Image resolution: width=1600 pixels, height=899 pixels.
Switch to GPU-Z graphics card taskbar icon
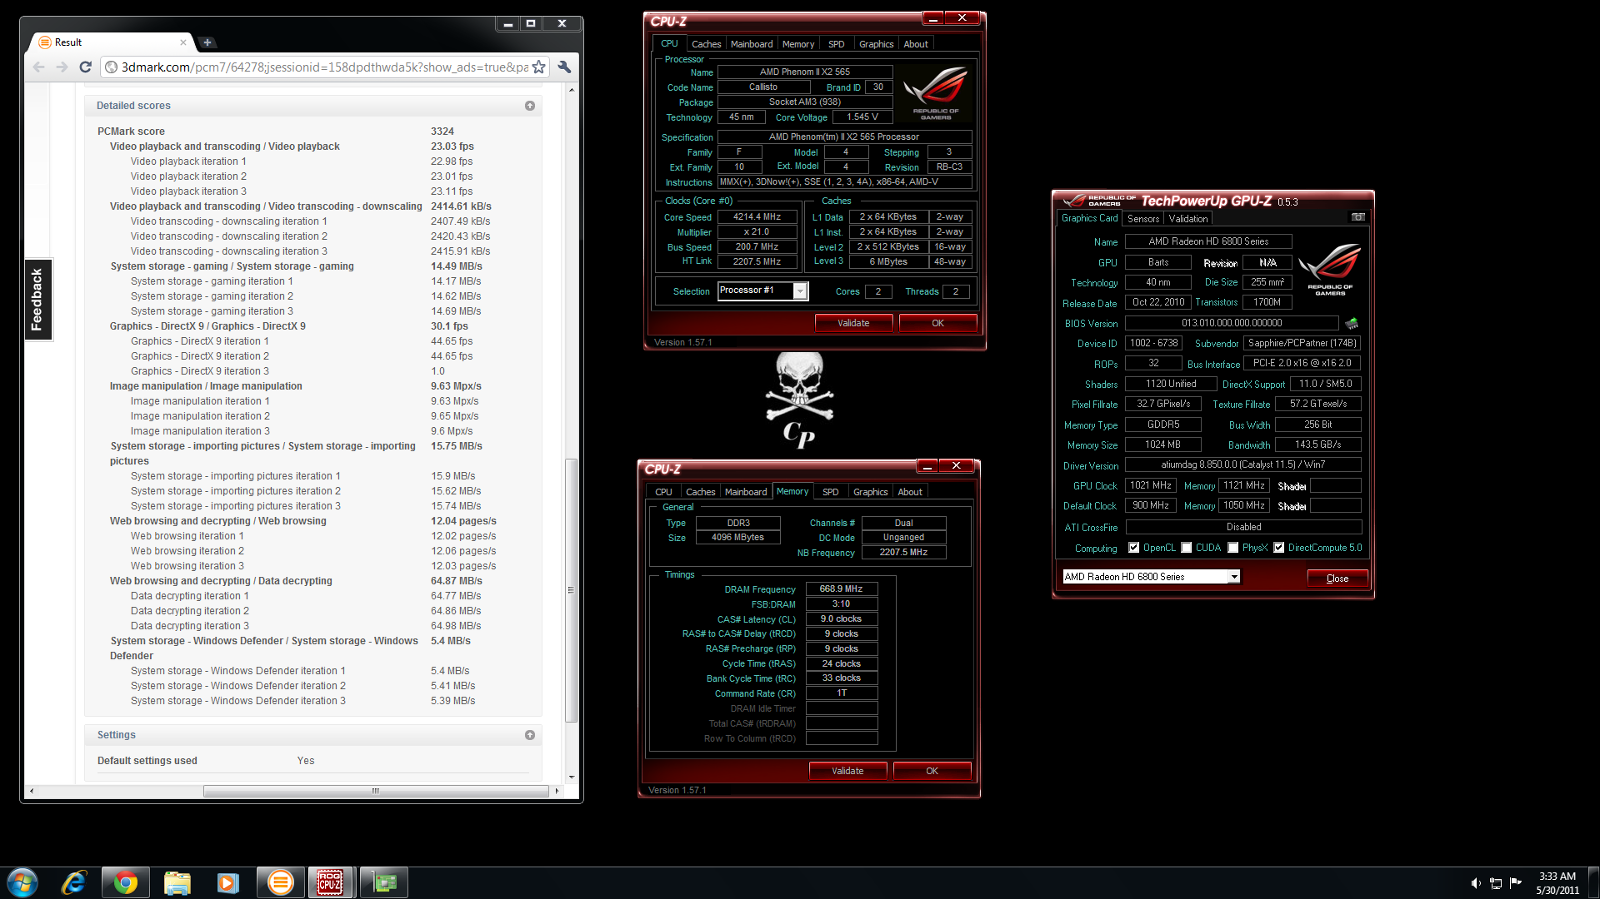click(385, 882)
